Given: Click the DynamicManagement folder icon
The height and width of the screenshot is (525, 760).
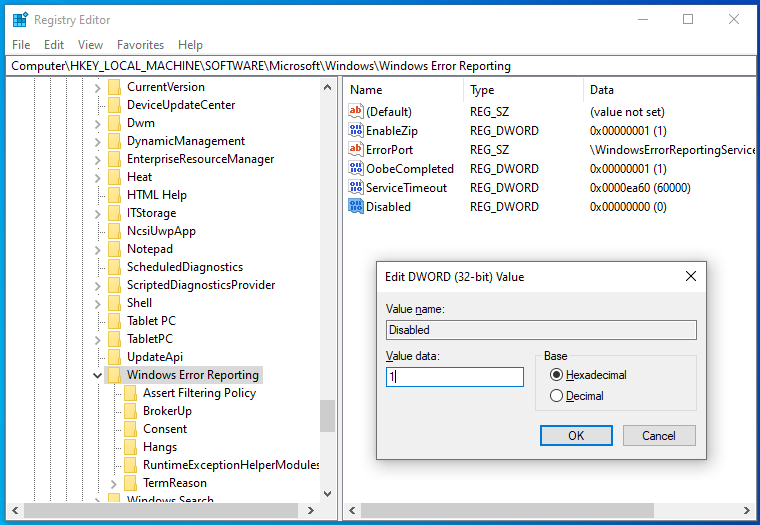Looking at the screenshot, I should tap(114, 141).
